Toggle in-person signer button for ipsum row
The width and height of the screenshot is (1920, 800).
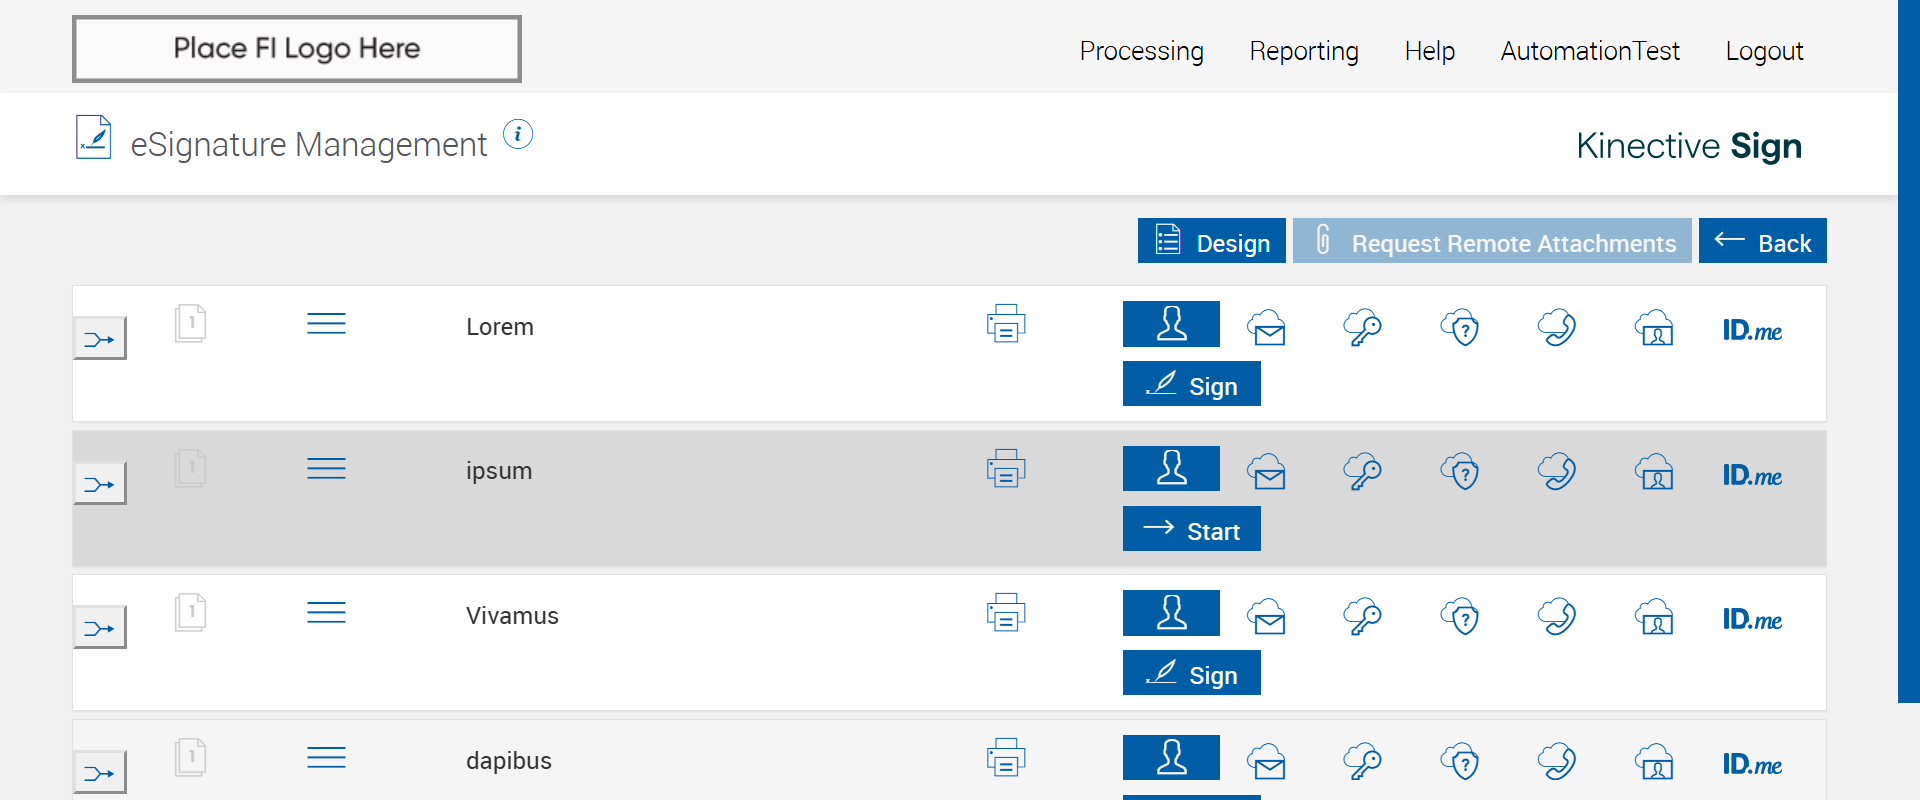pyautogui.click(x=1171, y=468)
